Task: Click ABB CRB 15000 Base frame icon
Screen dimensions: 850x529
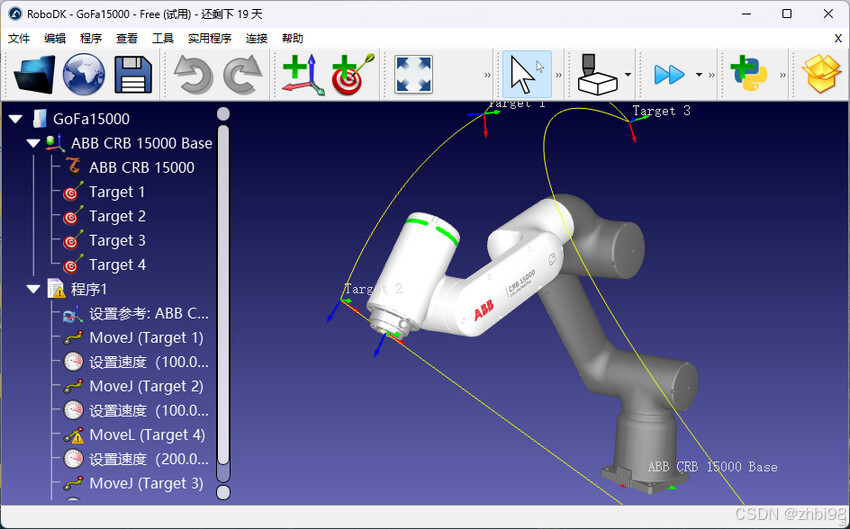Action: coord(55,143)
